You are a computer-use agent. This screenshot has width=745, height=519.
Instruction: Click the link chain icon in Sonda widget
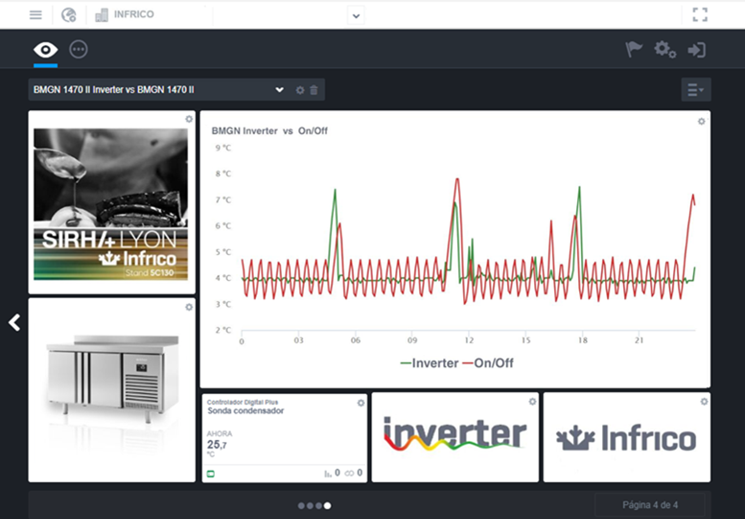[349, 473]
